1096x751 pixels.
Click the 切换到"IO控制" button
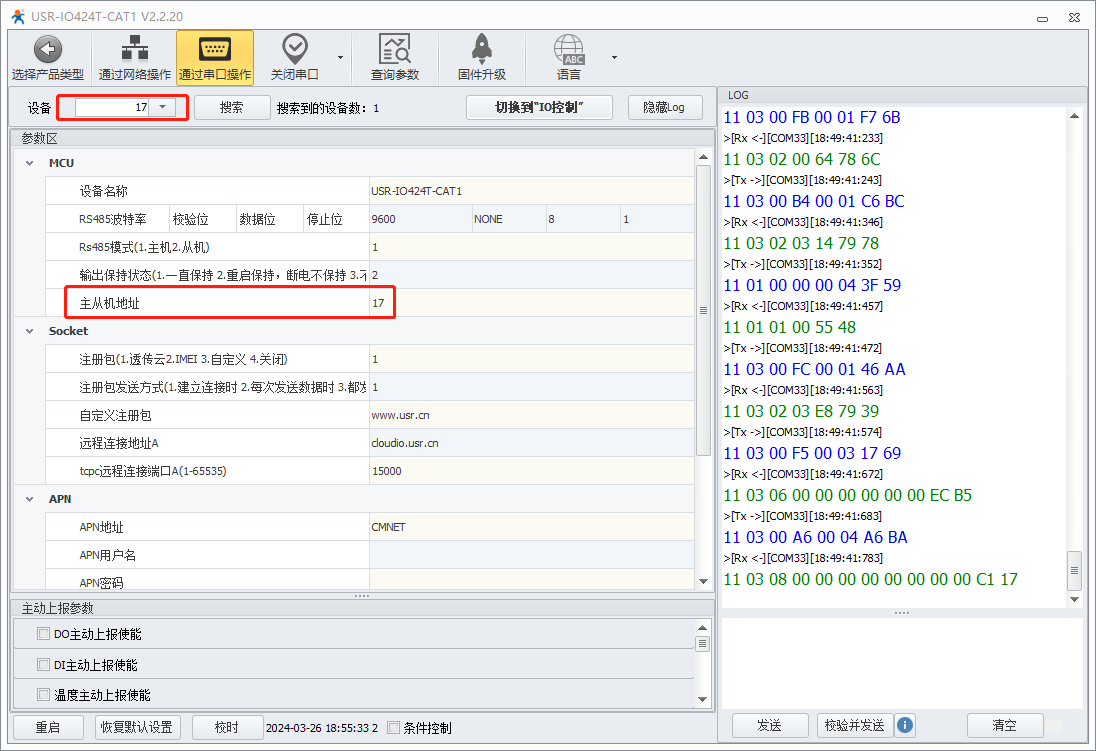(x=539, y=107)
